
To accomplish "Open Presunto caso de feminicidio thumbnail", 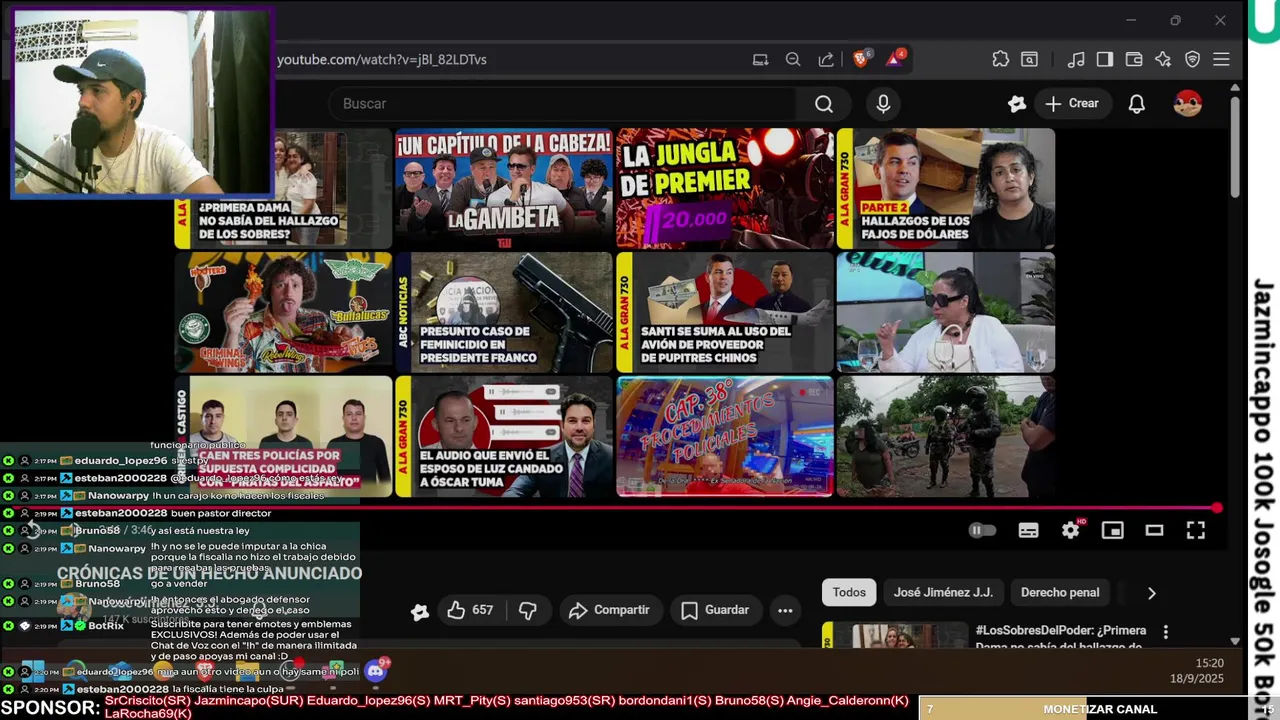I will (x=504, y=312).
